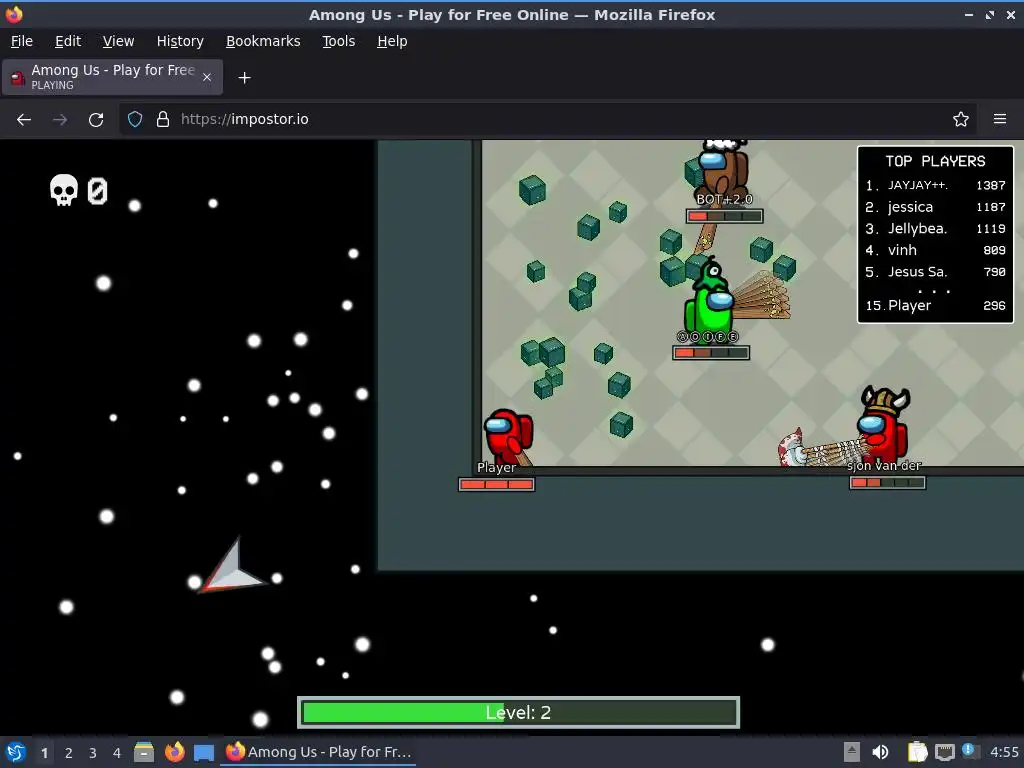Open tracking protection shield icon
The width and height of the screenshot is (1024, 768).
coord(135,120)
